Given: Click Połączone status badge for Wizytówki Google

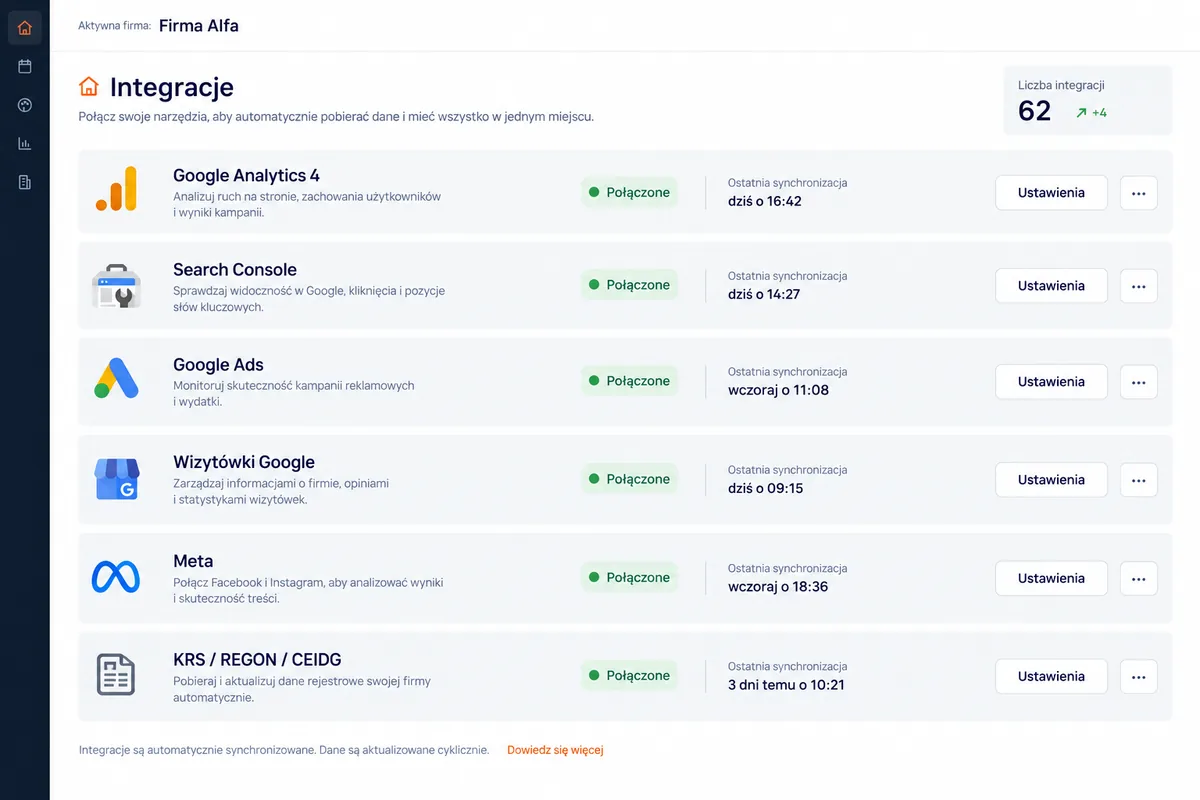Looking at the screenshot, I should [629, 479].
